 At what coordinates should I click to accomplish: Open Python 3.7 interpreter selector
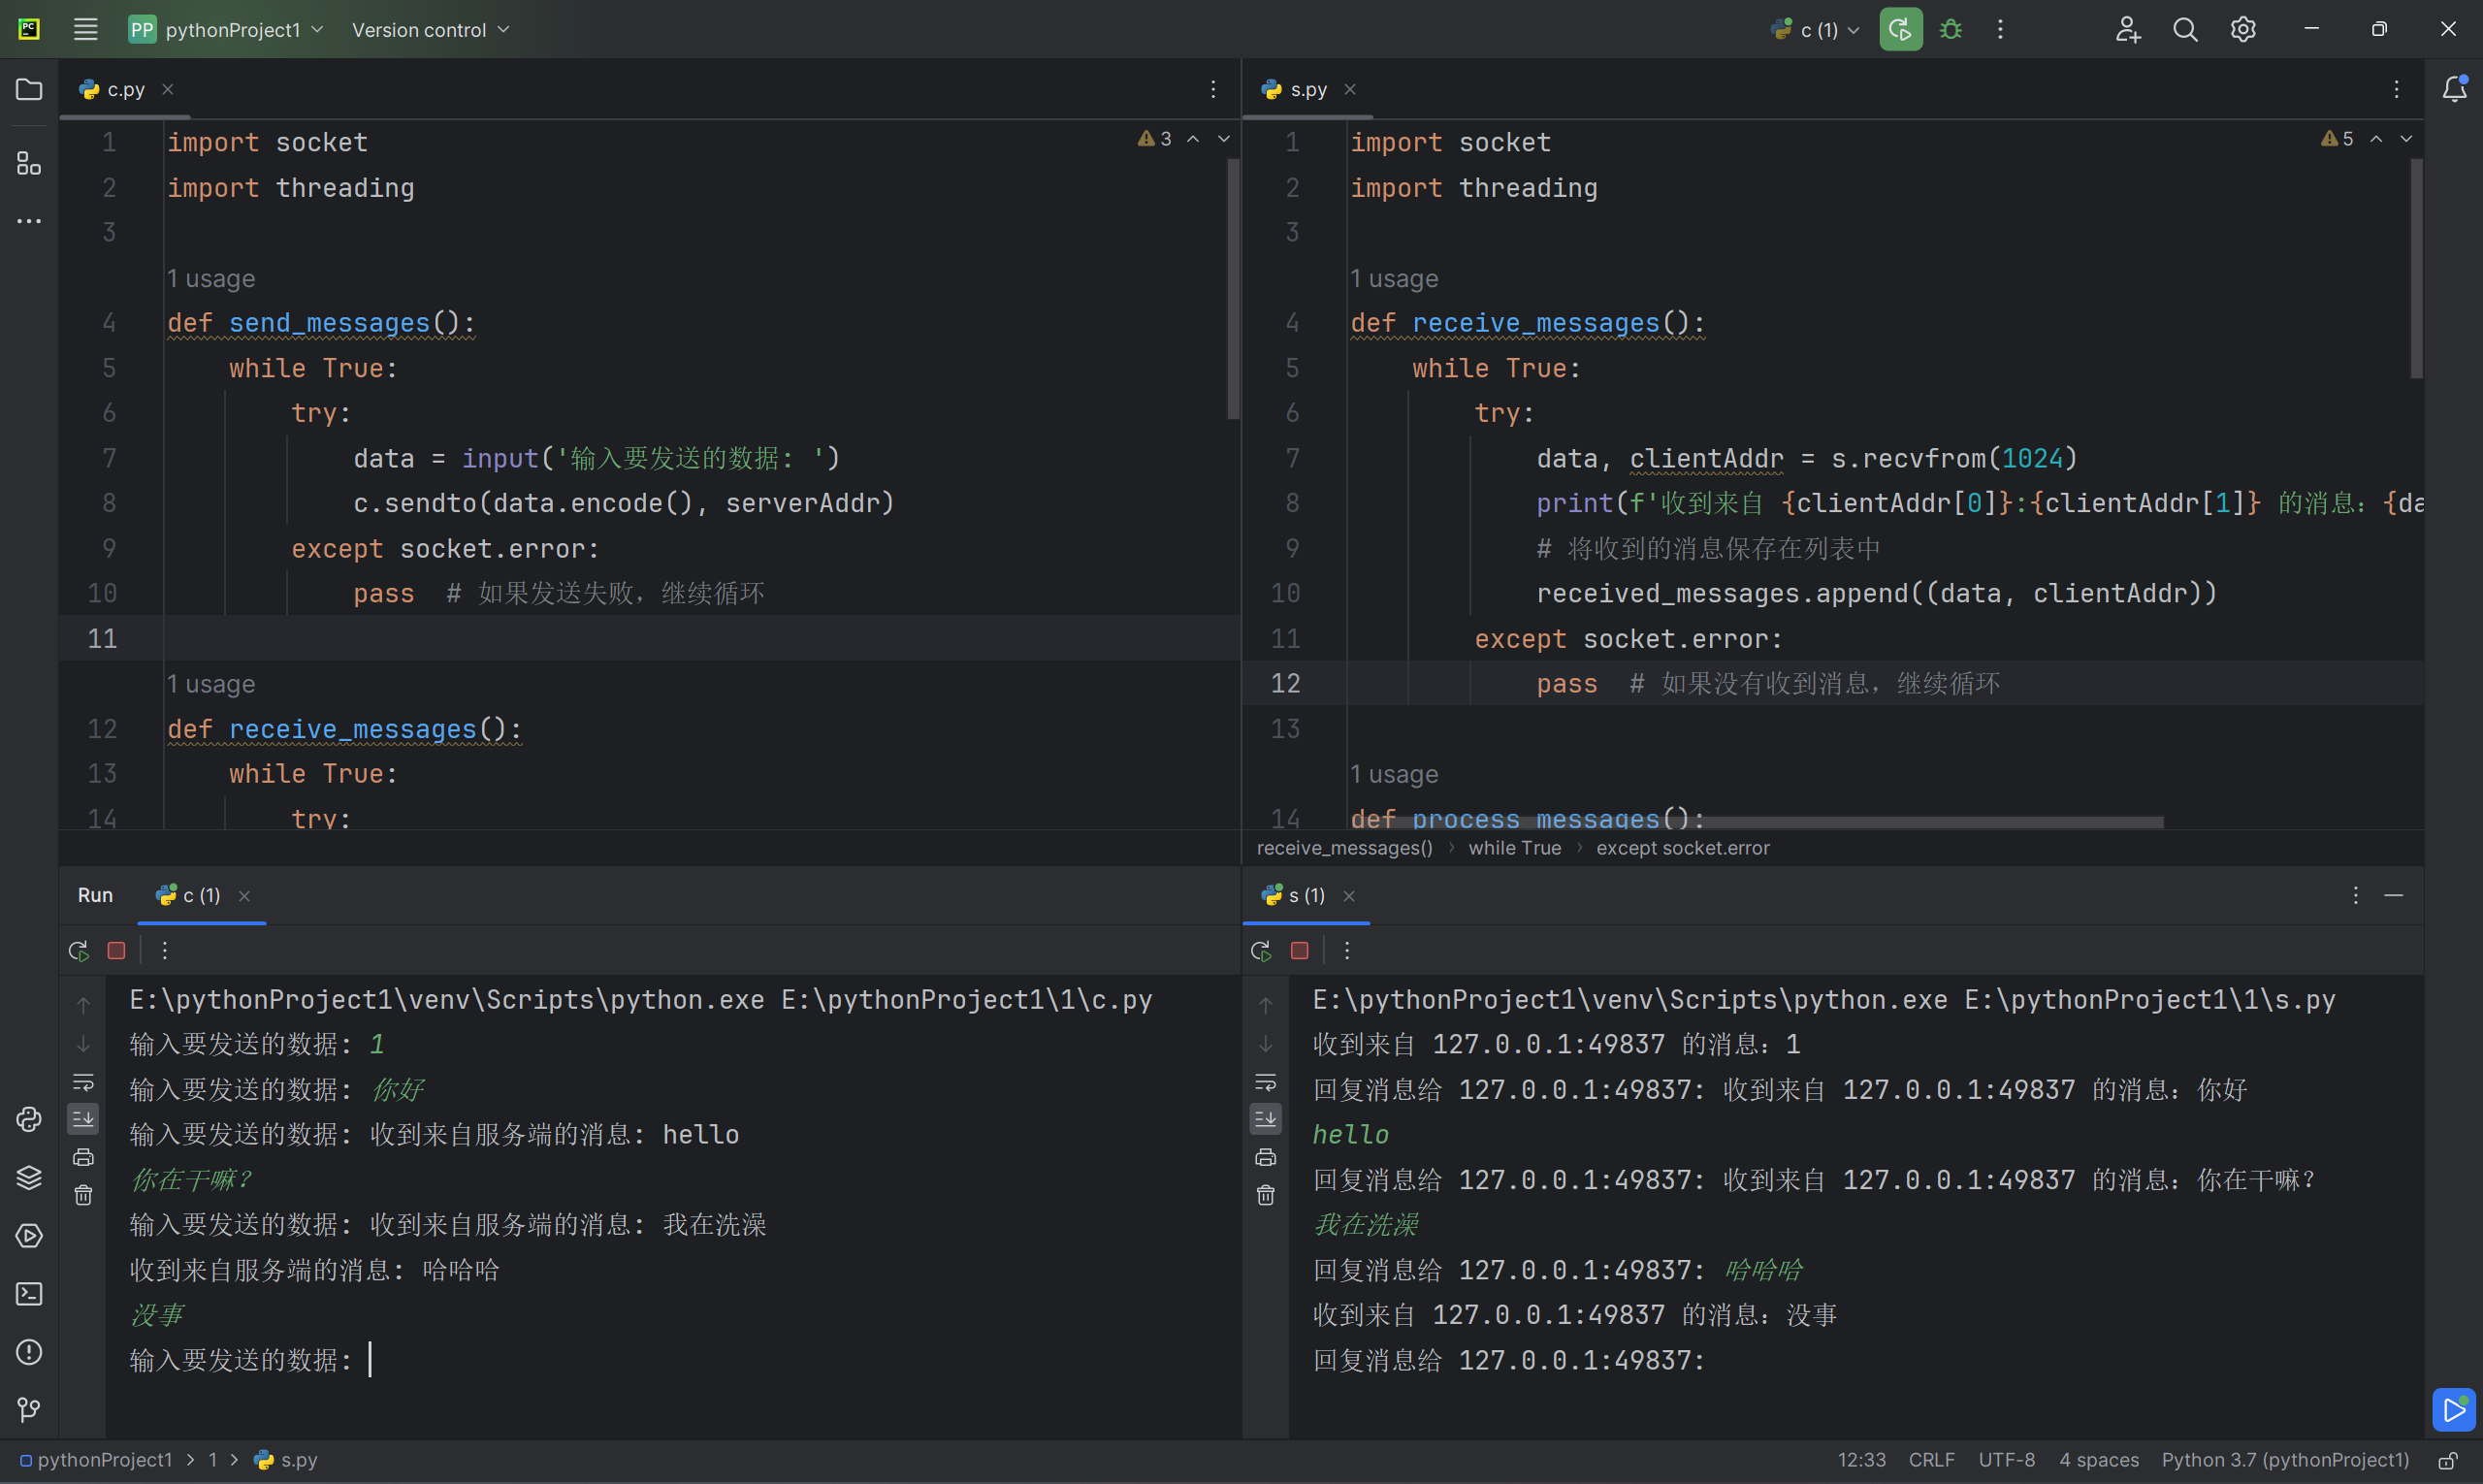(x=2285, y=1460)
